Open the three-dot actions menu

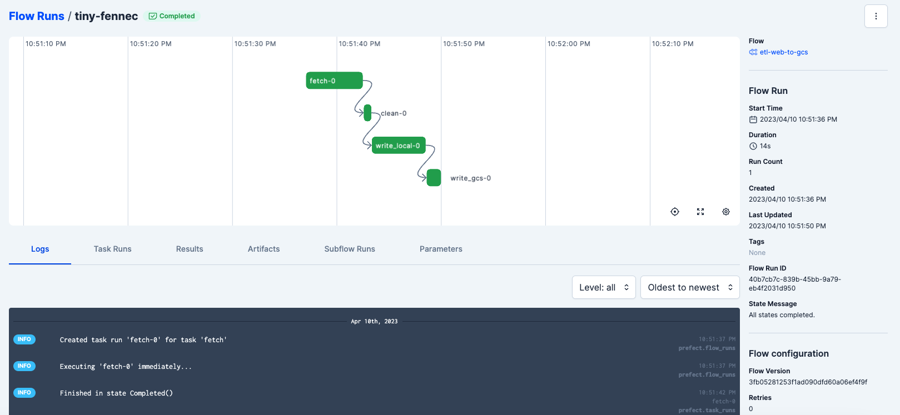(x=876, y=16)
